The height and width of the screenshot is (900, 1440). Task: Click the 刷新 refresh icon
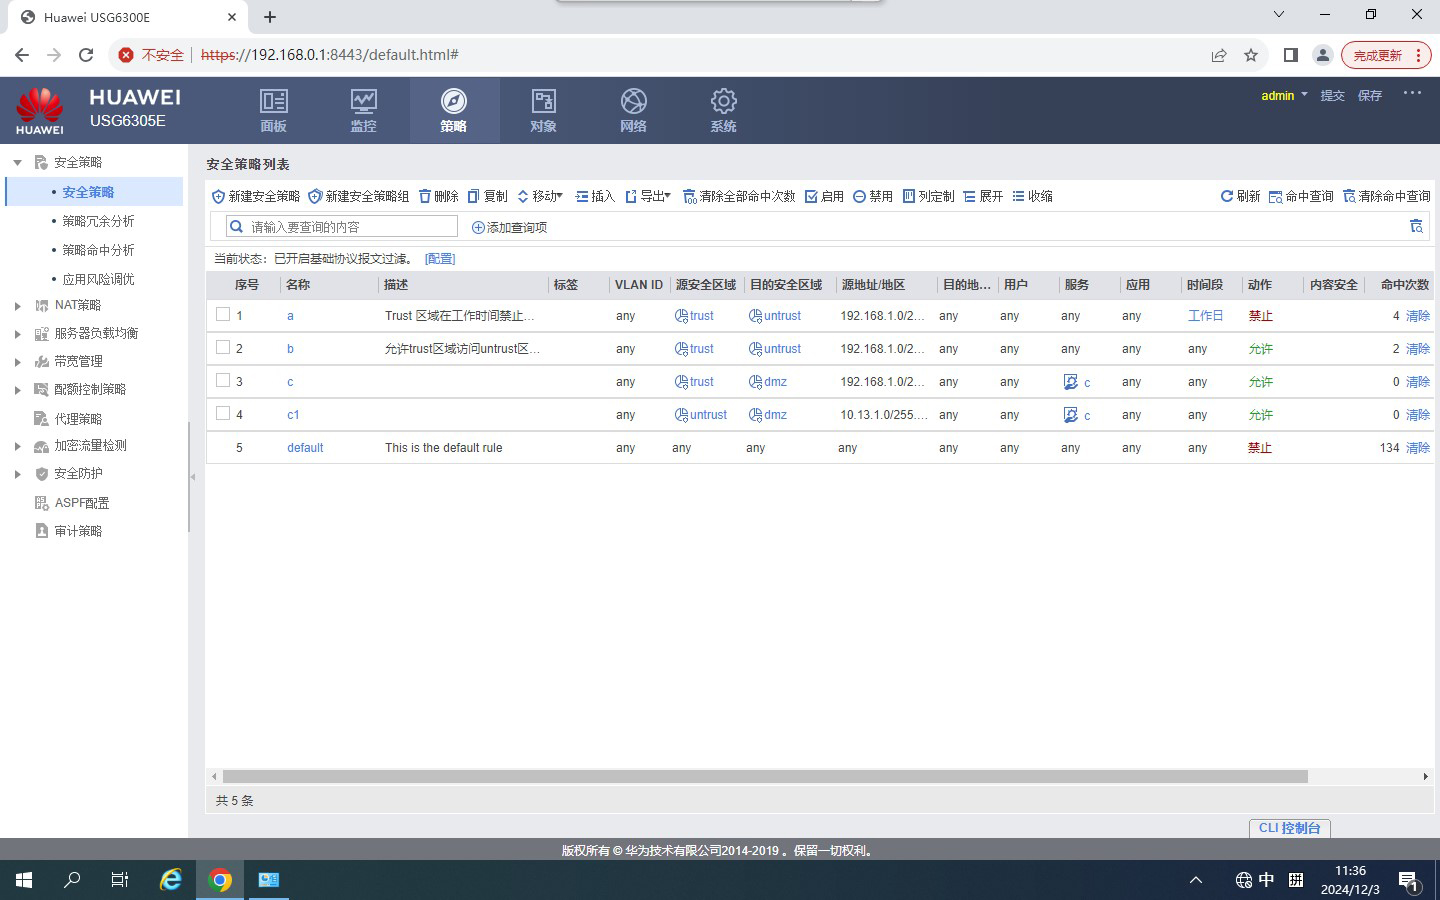point(1226,196)
